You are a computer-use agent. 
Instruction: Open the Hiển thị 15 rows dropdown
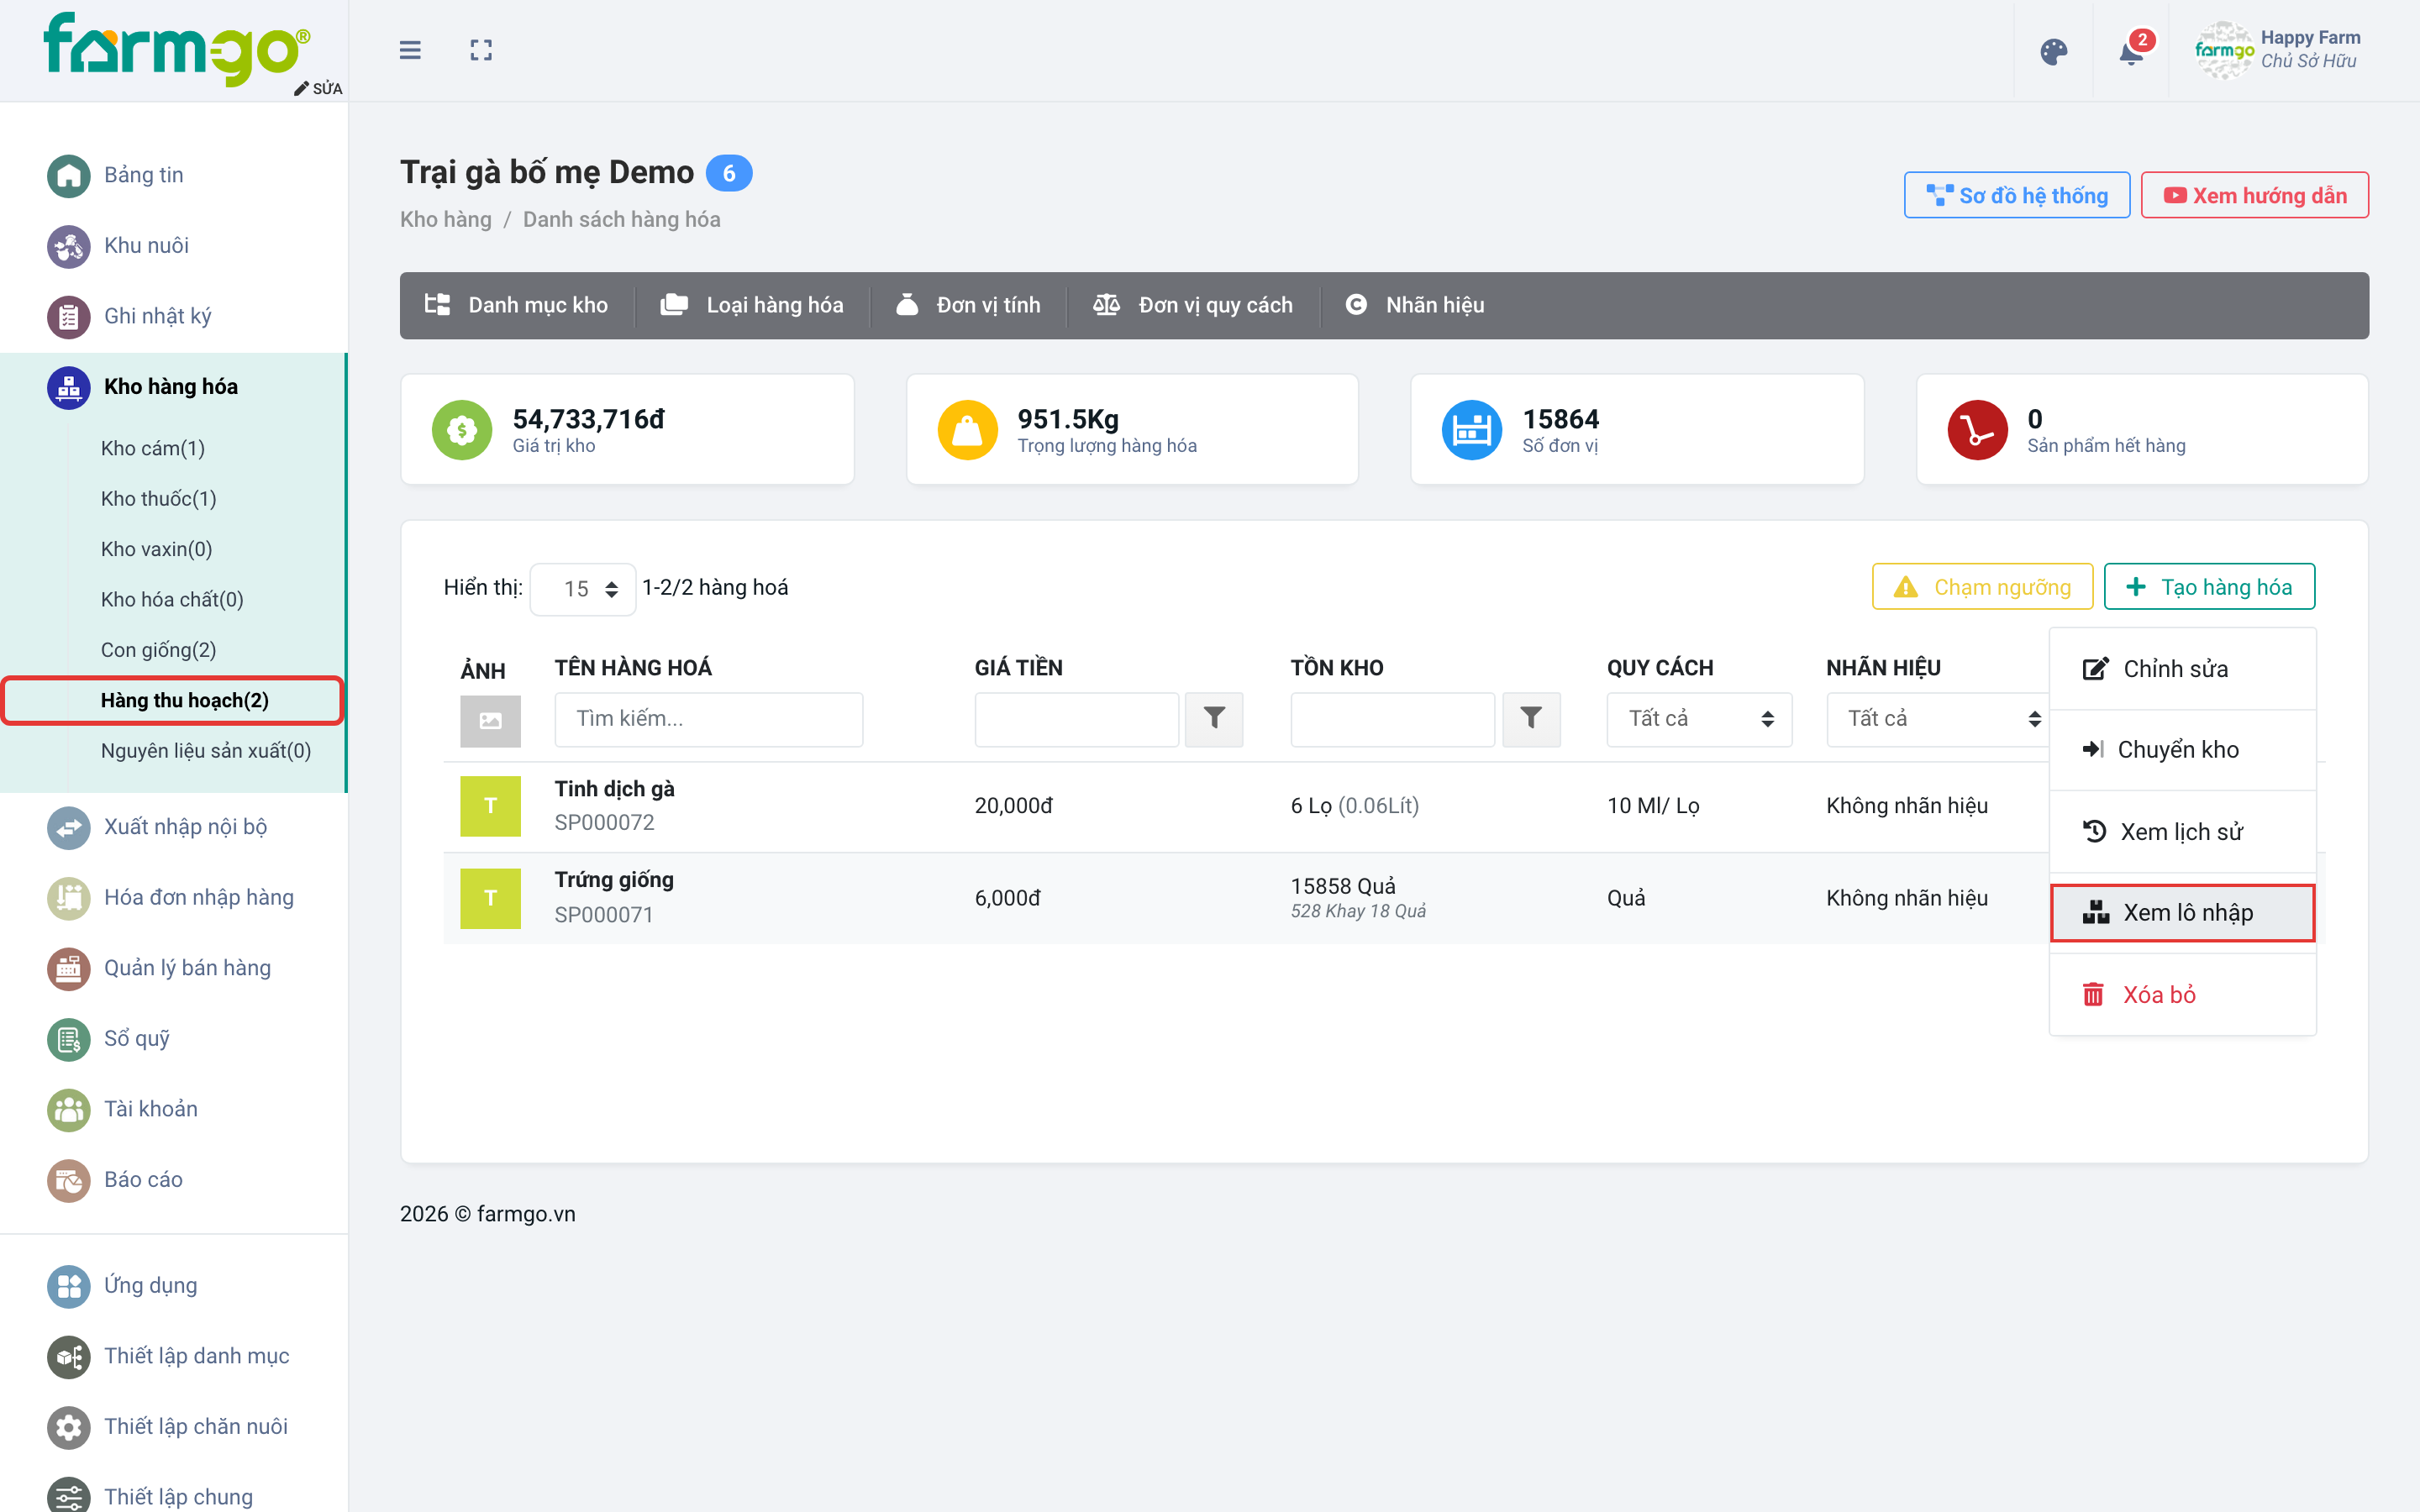(582, 589)
